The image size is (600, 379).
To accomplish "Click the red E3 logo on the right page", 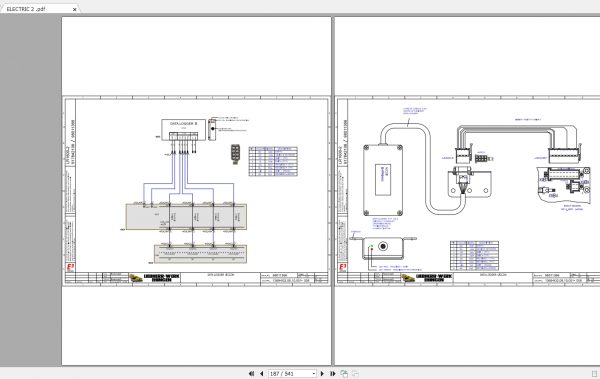I will (342, 267).
